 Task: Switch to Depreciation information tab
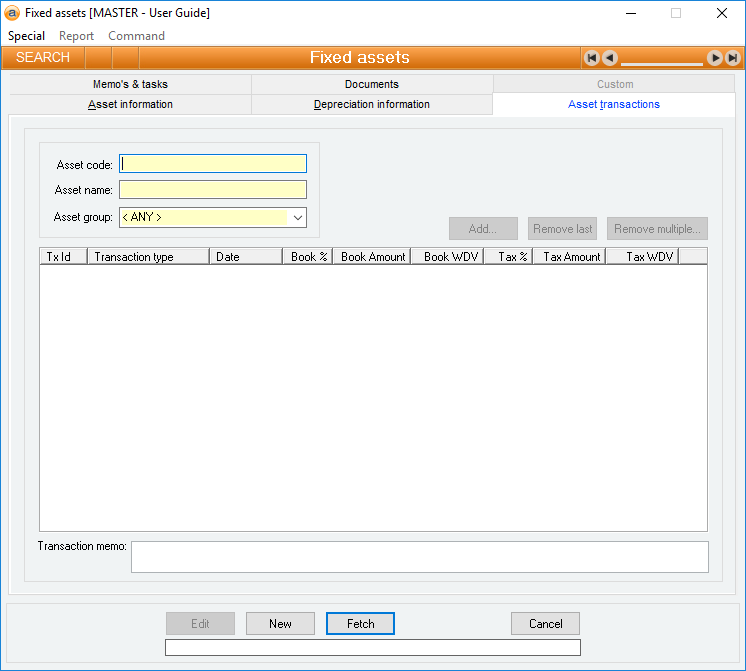[x=372, y=105]
